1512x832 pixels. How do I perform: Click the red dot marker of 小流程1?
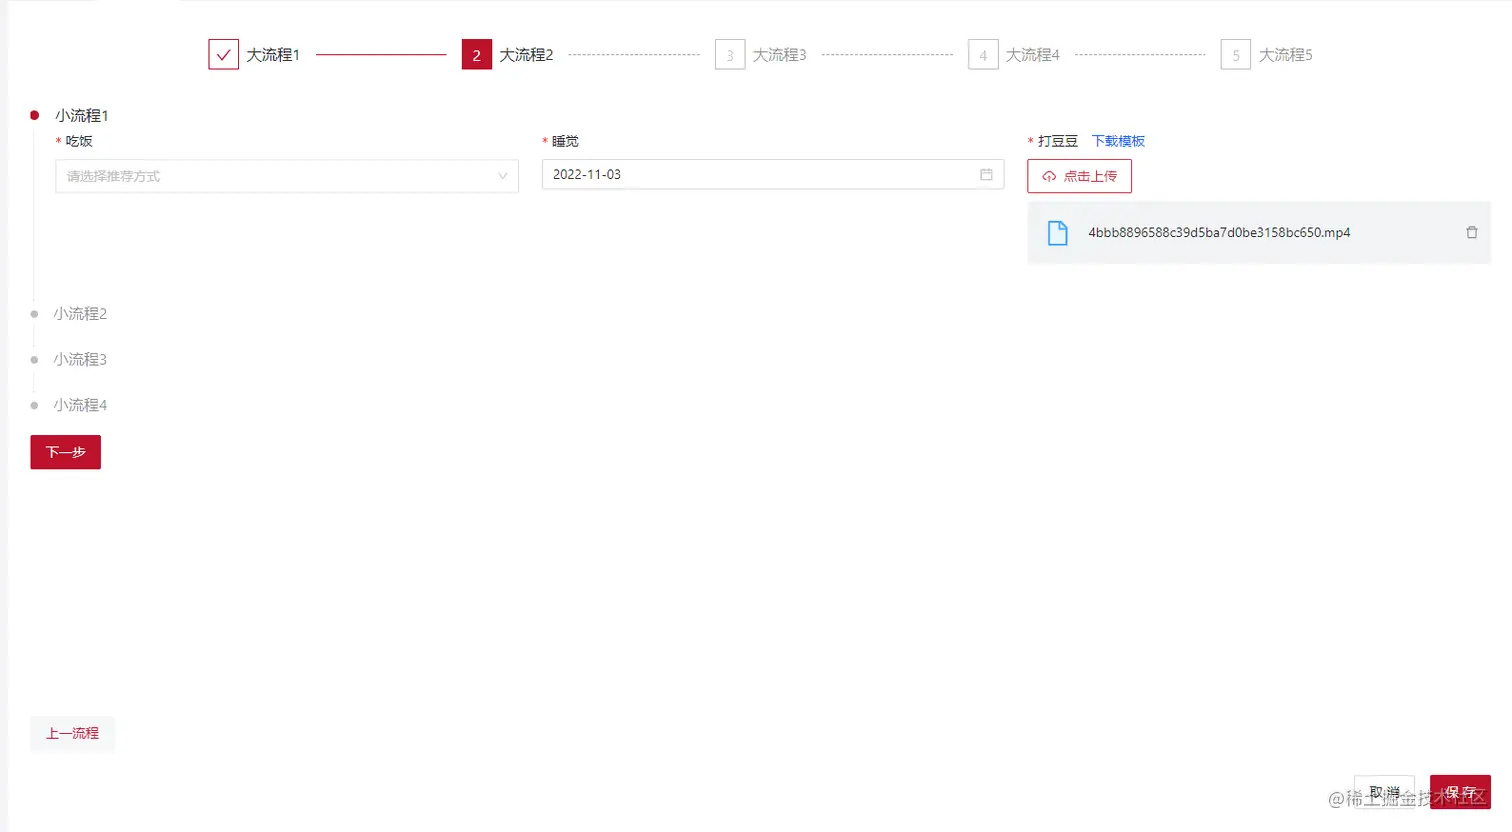click(x=34, y=115)
